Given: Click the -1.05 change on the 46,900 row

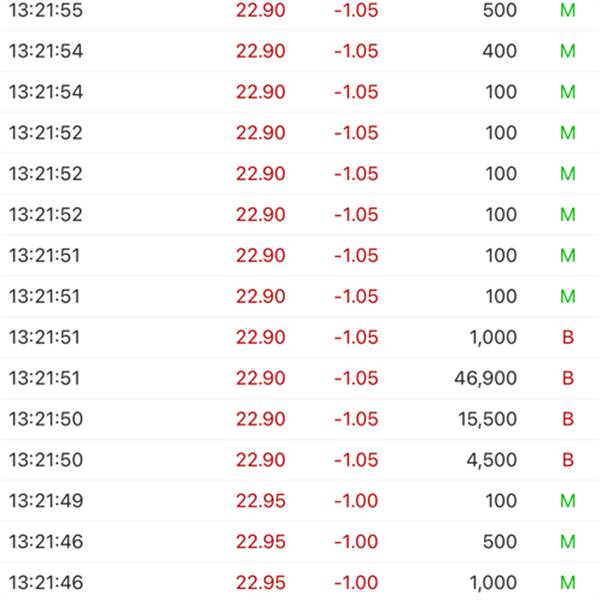Looking at the screenshot, I should tap(356, 378).
